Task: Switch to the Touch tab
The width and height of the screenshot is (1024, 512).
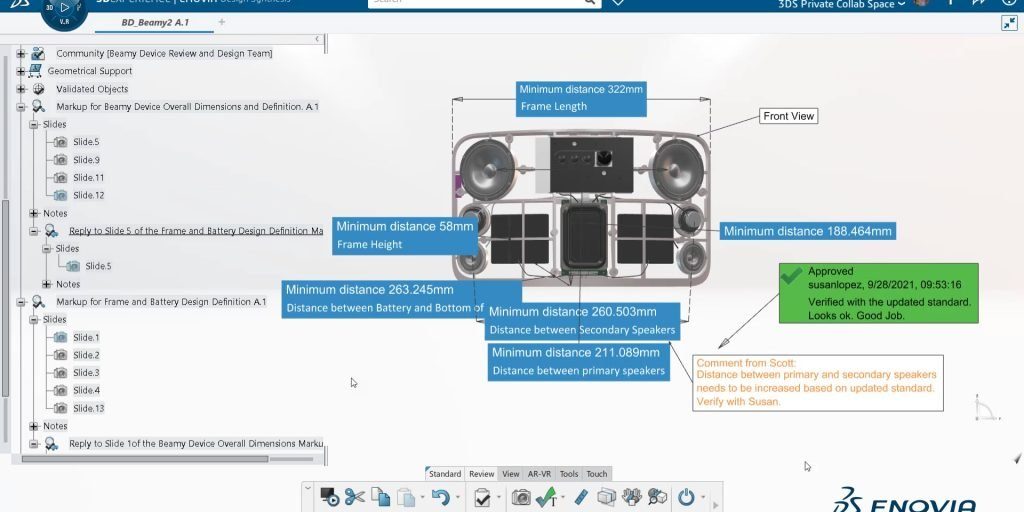Action: (x=597, y=474)
